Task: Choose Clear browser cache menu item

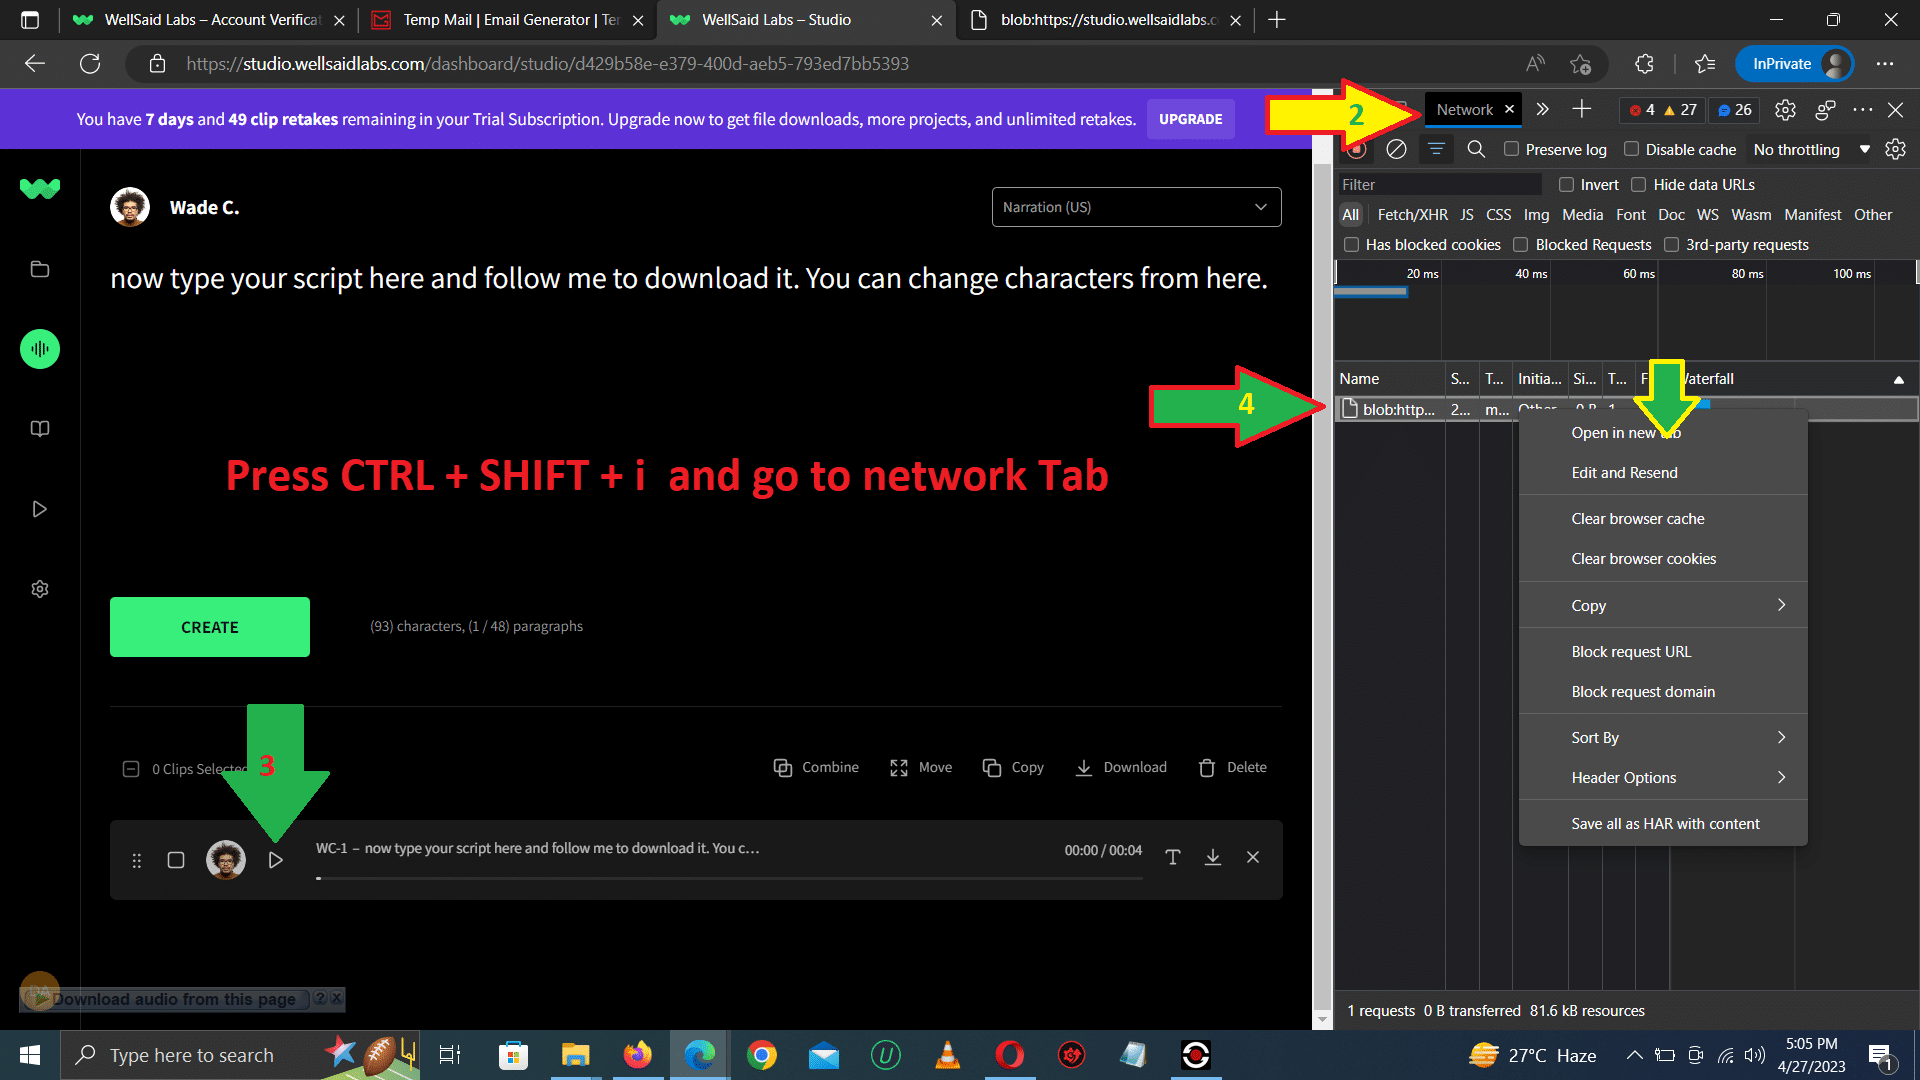Action: [1664, 519]
